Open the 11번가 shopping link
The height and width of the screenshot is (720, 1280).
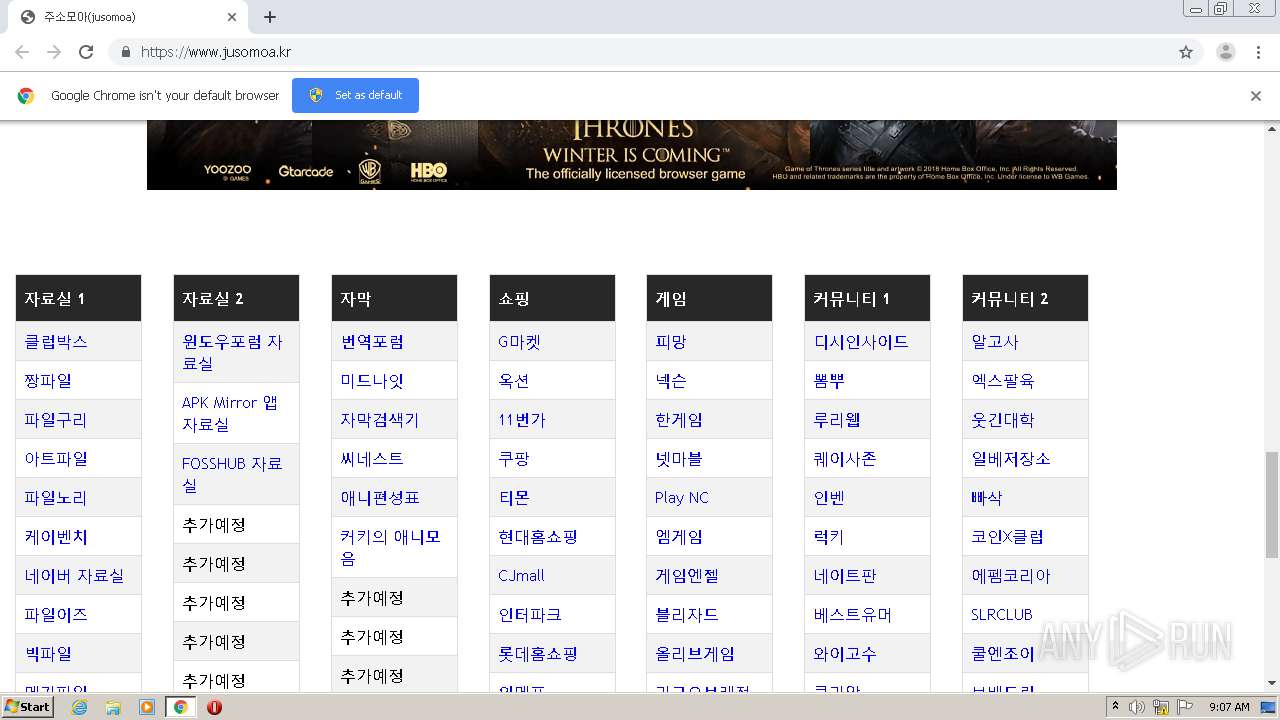coord(522,420)
